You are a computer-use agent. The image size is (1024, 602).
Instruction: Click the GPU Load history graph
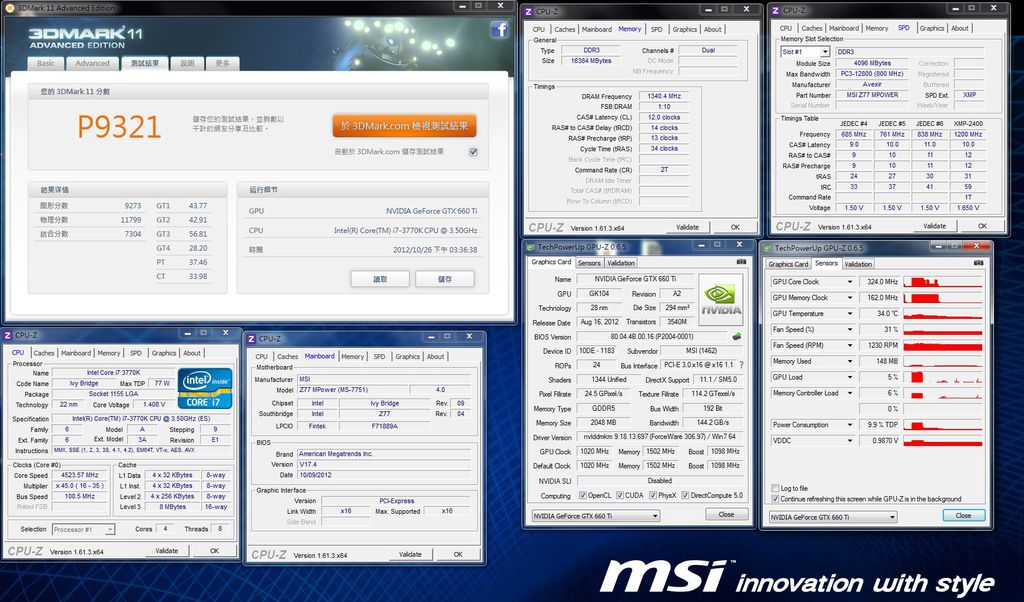click(x=943, y=377)
